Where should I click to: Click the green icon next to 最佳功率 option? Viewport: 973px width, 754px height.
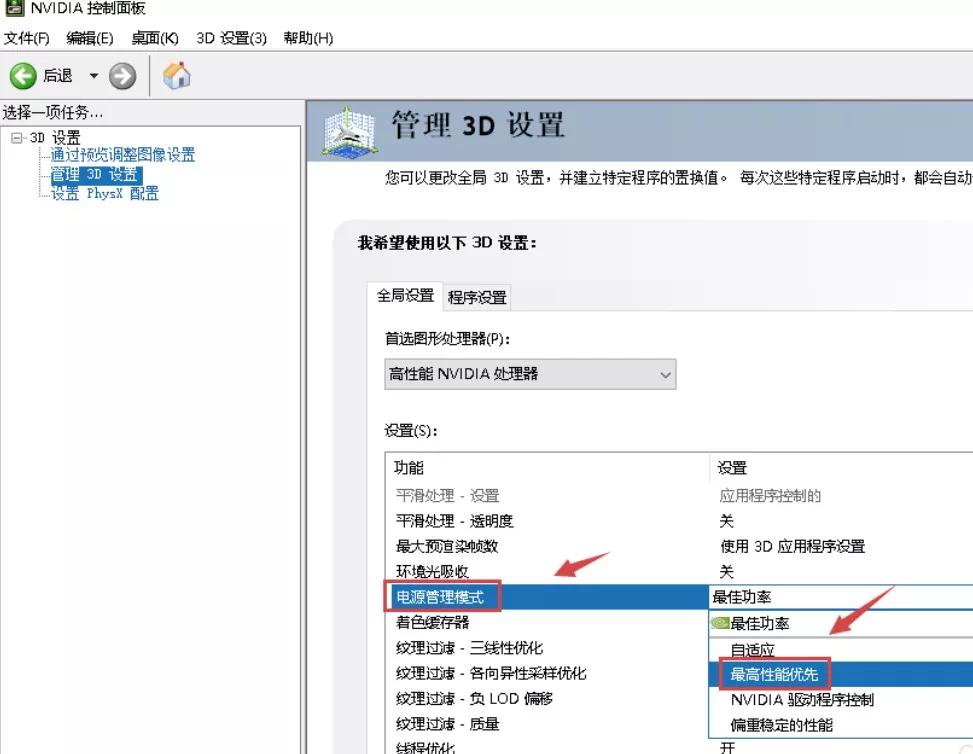tap(720, 622)
